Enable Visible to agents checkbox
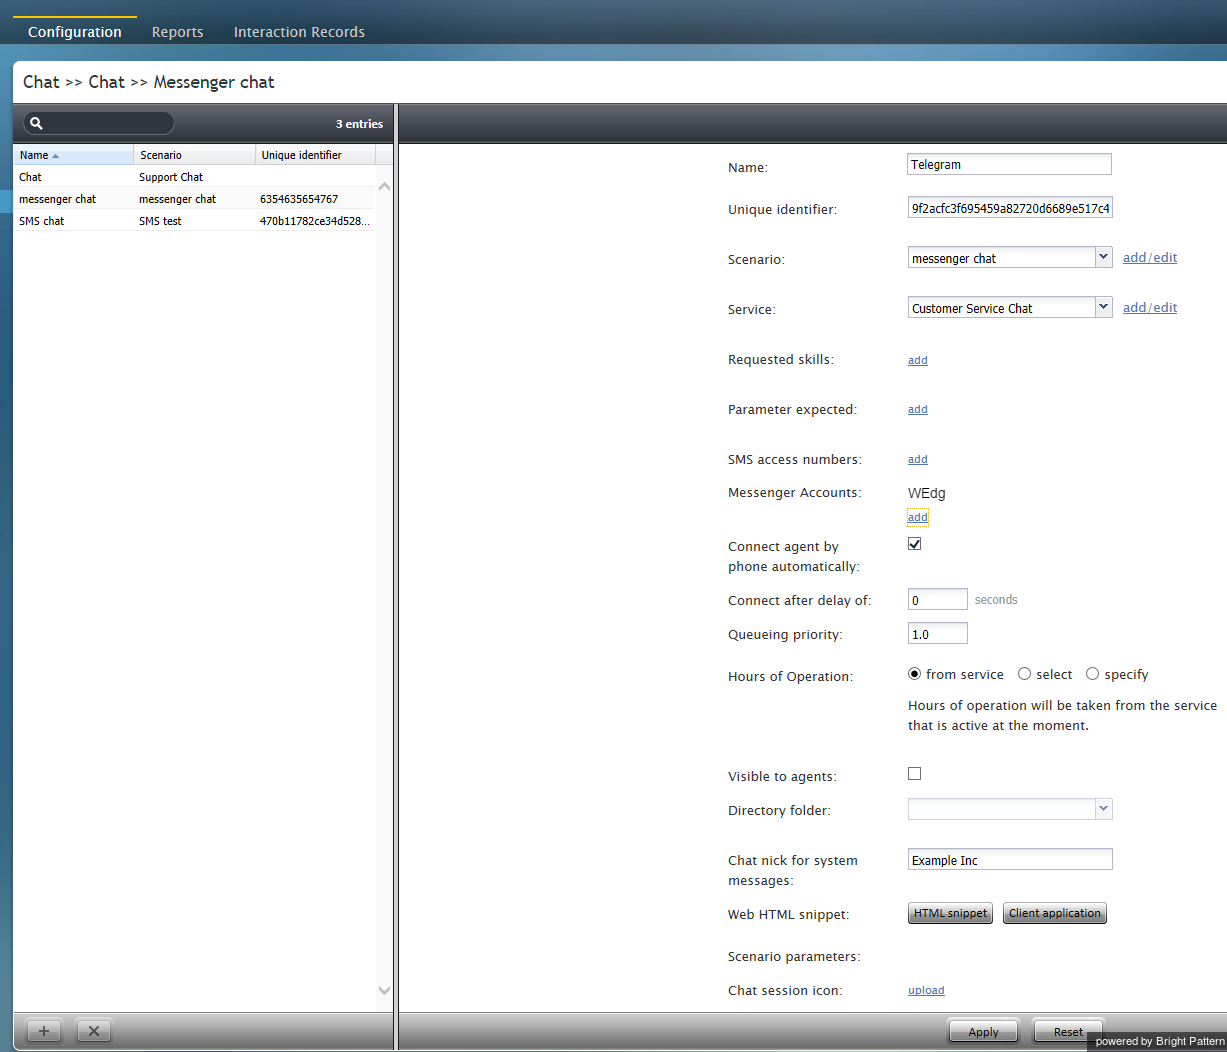This screenshot has width=1227, height=1052. [x=914, y=774]
